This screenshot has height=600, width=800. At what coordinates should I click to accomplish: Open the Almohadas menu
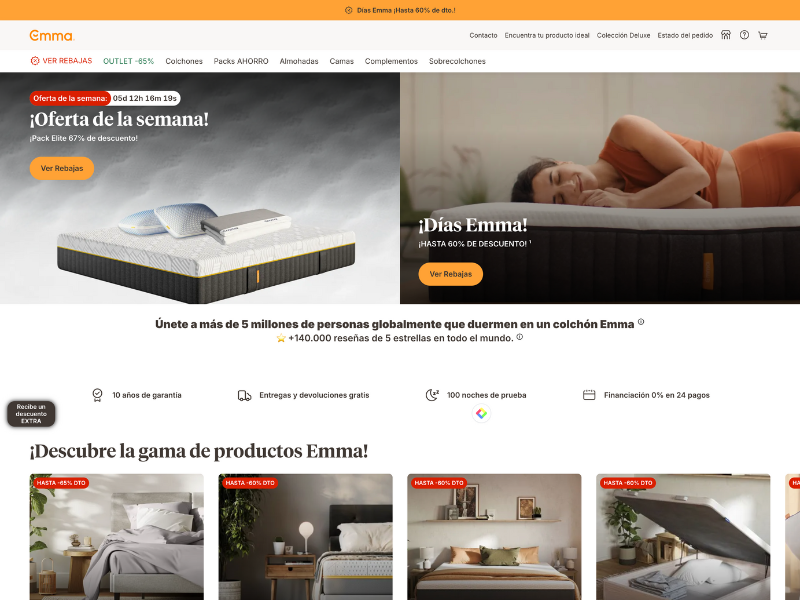pos(299,61)
